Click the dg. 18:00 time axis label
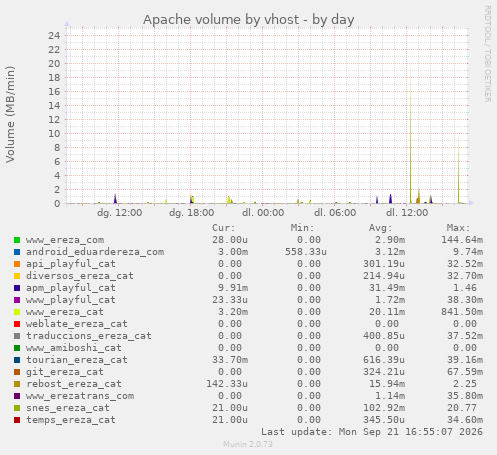The image size is (497, 455). point(191,213)
